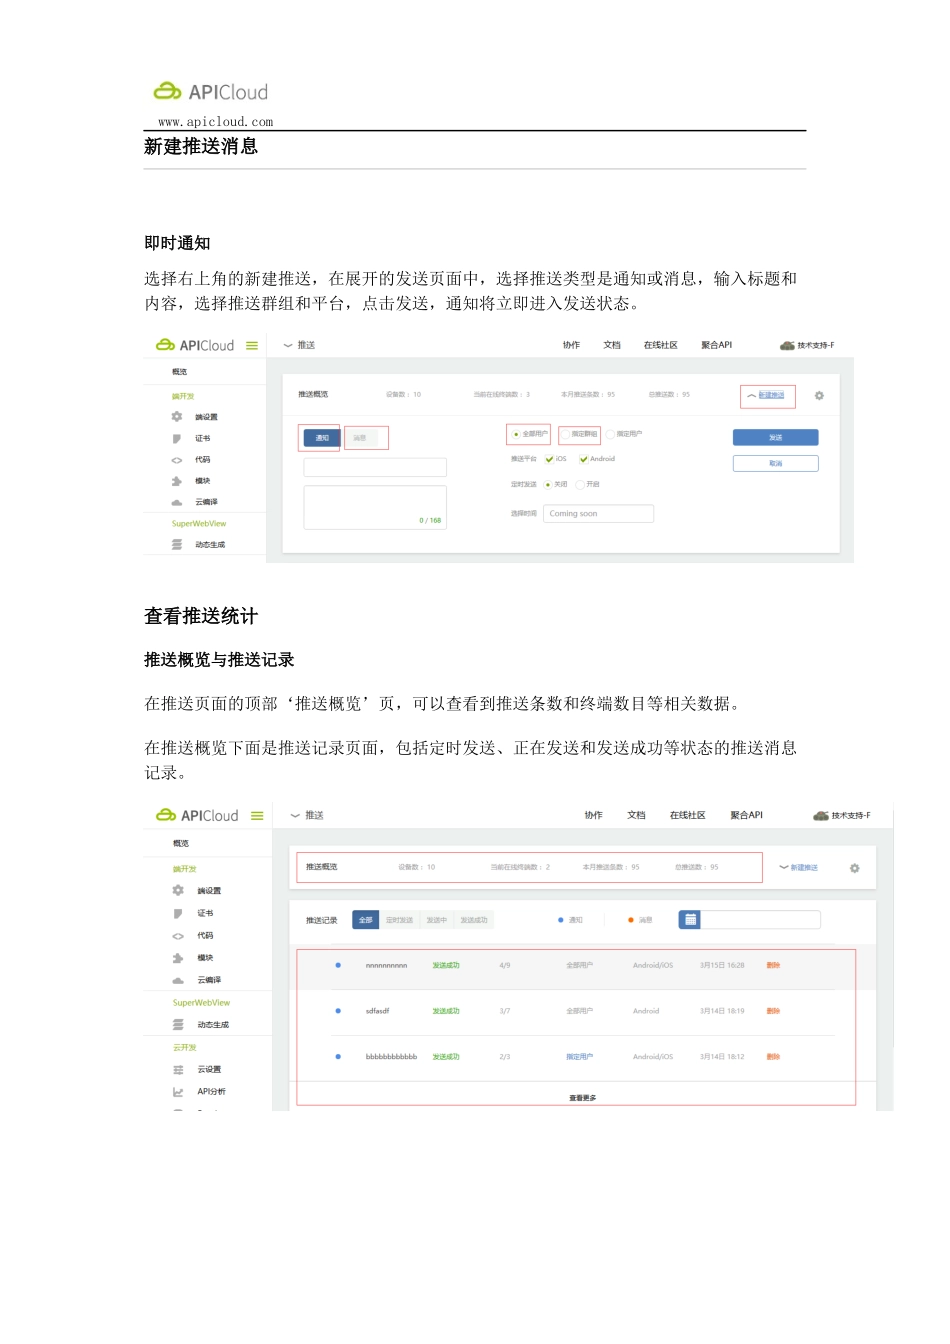950x1344 pixels.
Task: Click 删除 on the nnnnnnnnnn record row
Action: 773,966
